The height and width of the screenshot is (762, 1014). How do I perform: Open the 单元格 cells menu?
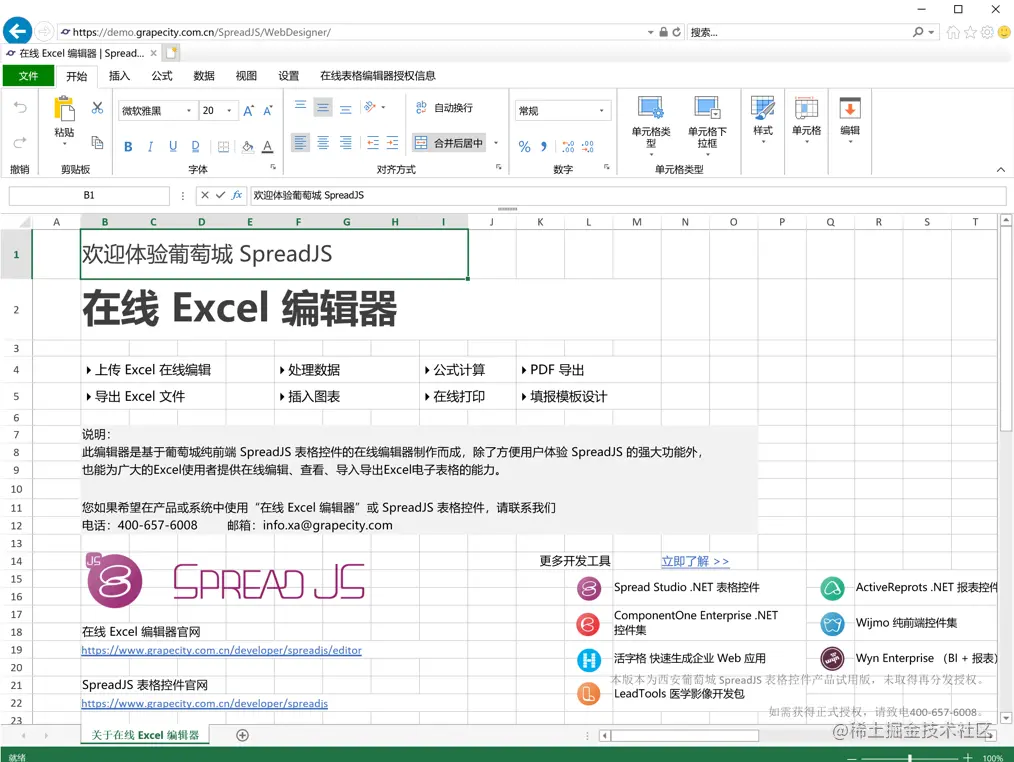806,118
